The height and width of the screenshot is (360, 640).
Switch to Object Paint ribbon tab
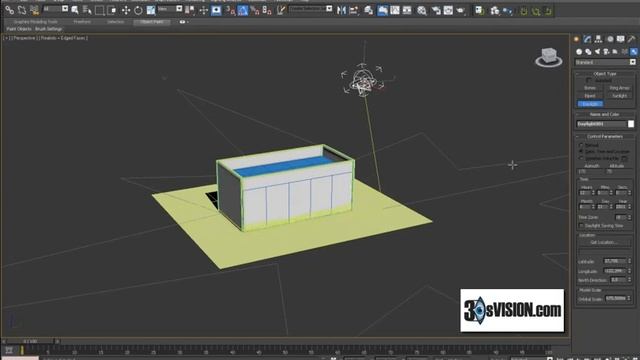click(152, 22)
